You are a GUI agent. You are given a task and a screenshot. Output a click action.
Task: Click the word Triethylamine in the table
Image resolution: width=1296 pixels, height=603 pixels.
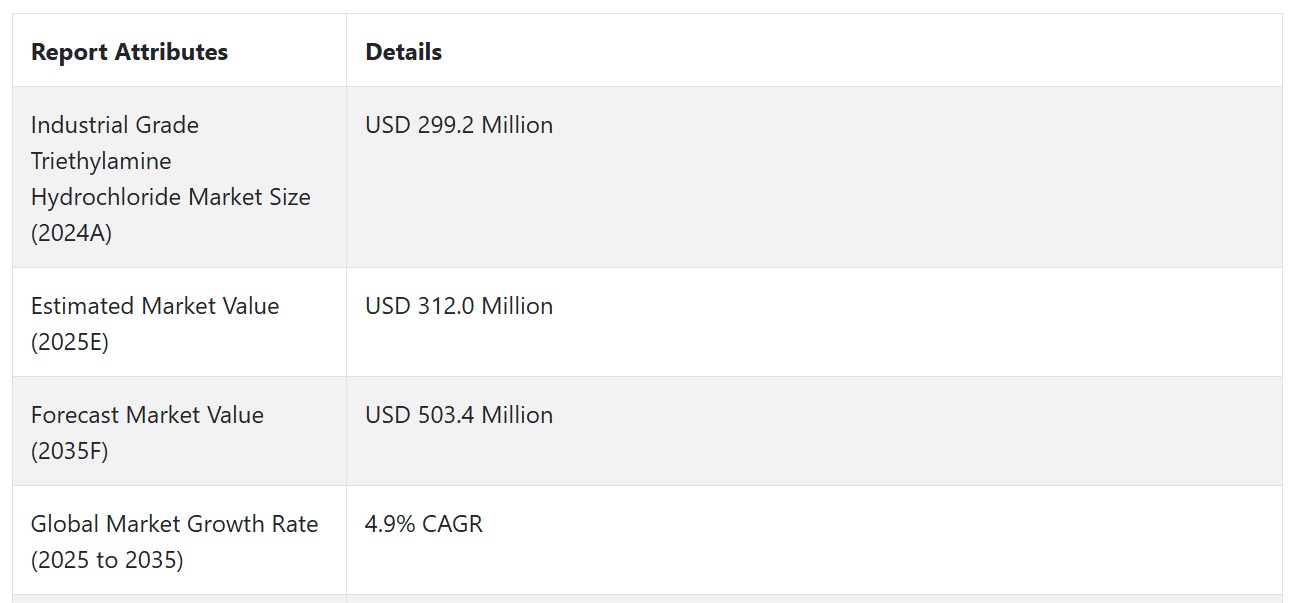click(x=101, y=162)
